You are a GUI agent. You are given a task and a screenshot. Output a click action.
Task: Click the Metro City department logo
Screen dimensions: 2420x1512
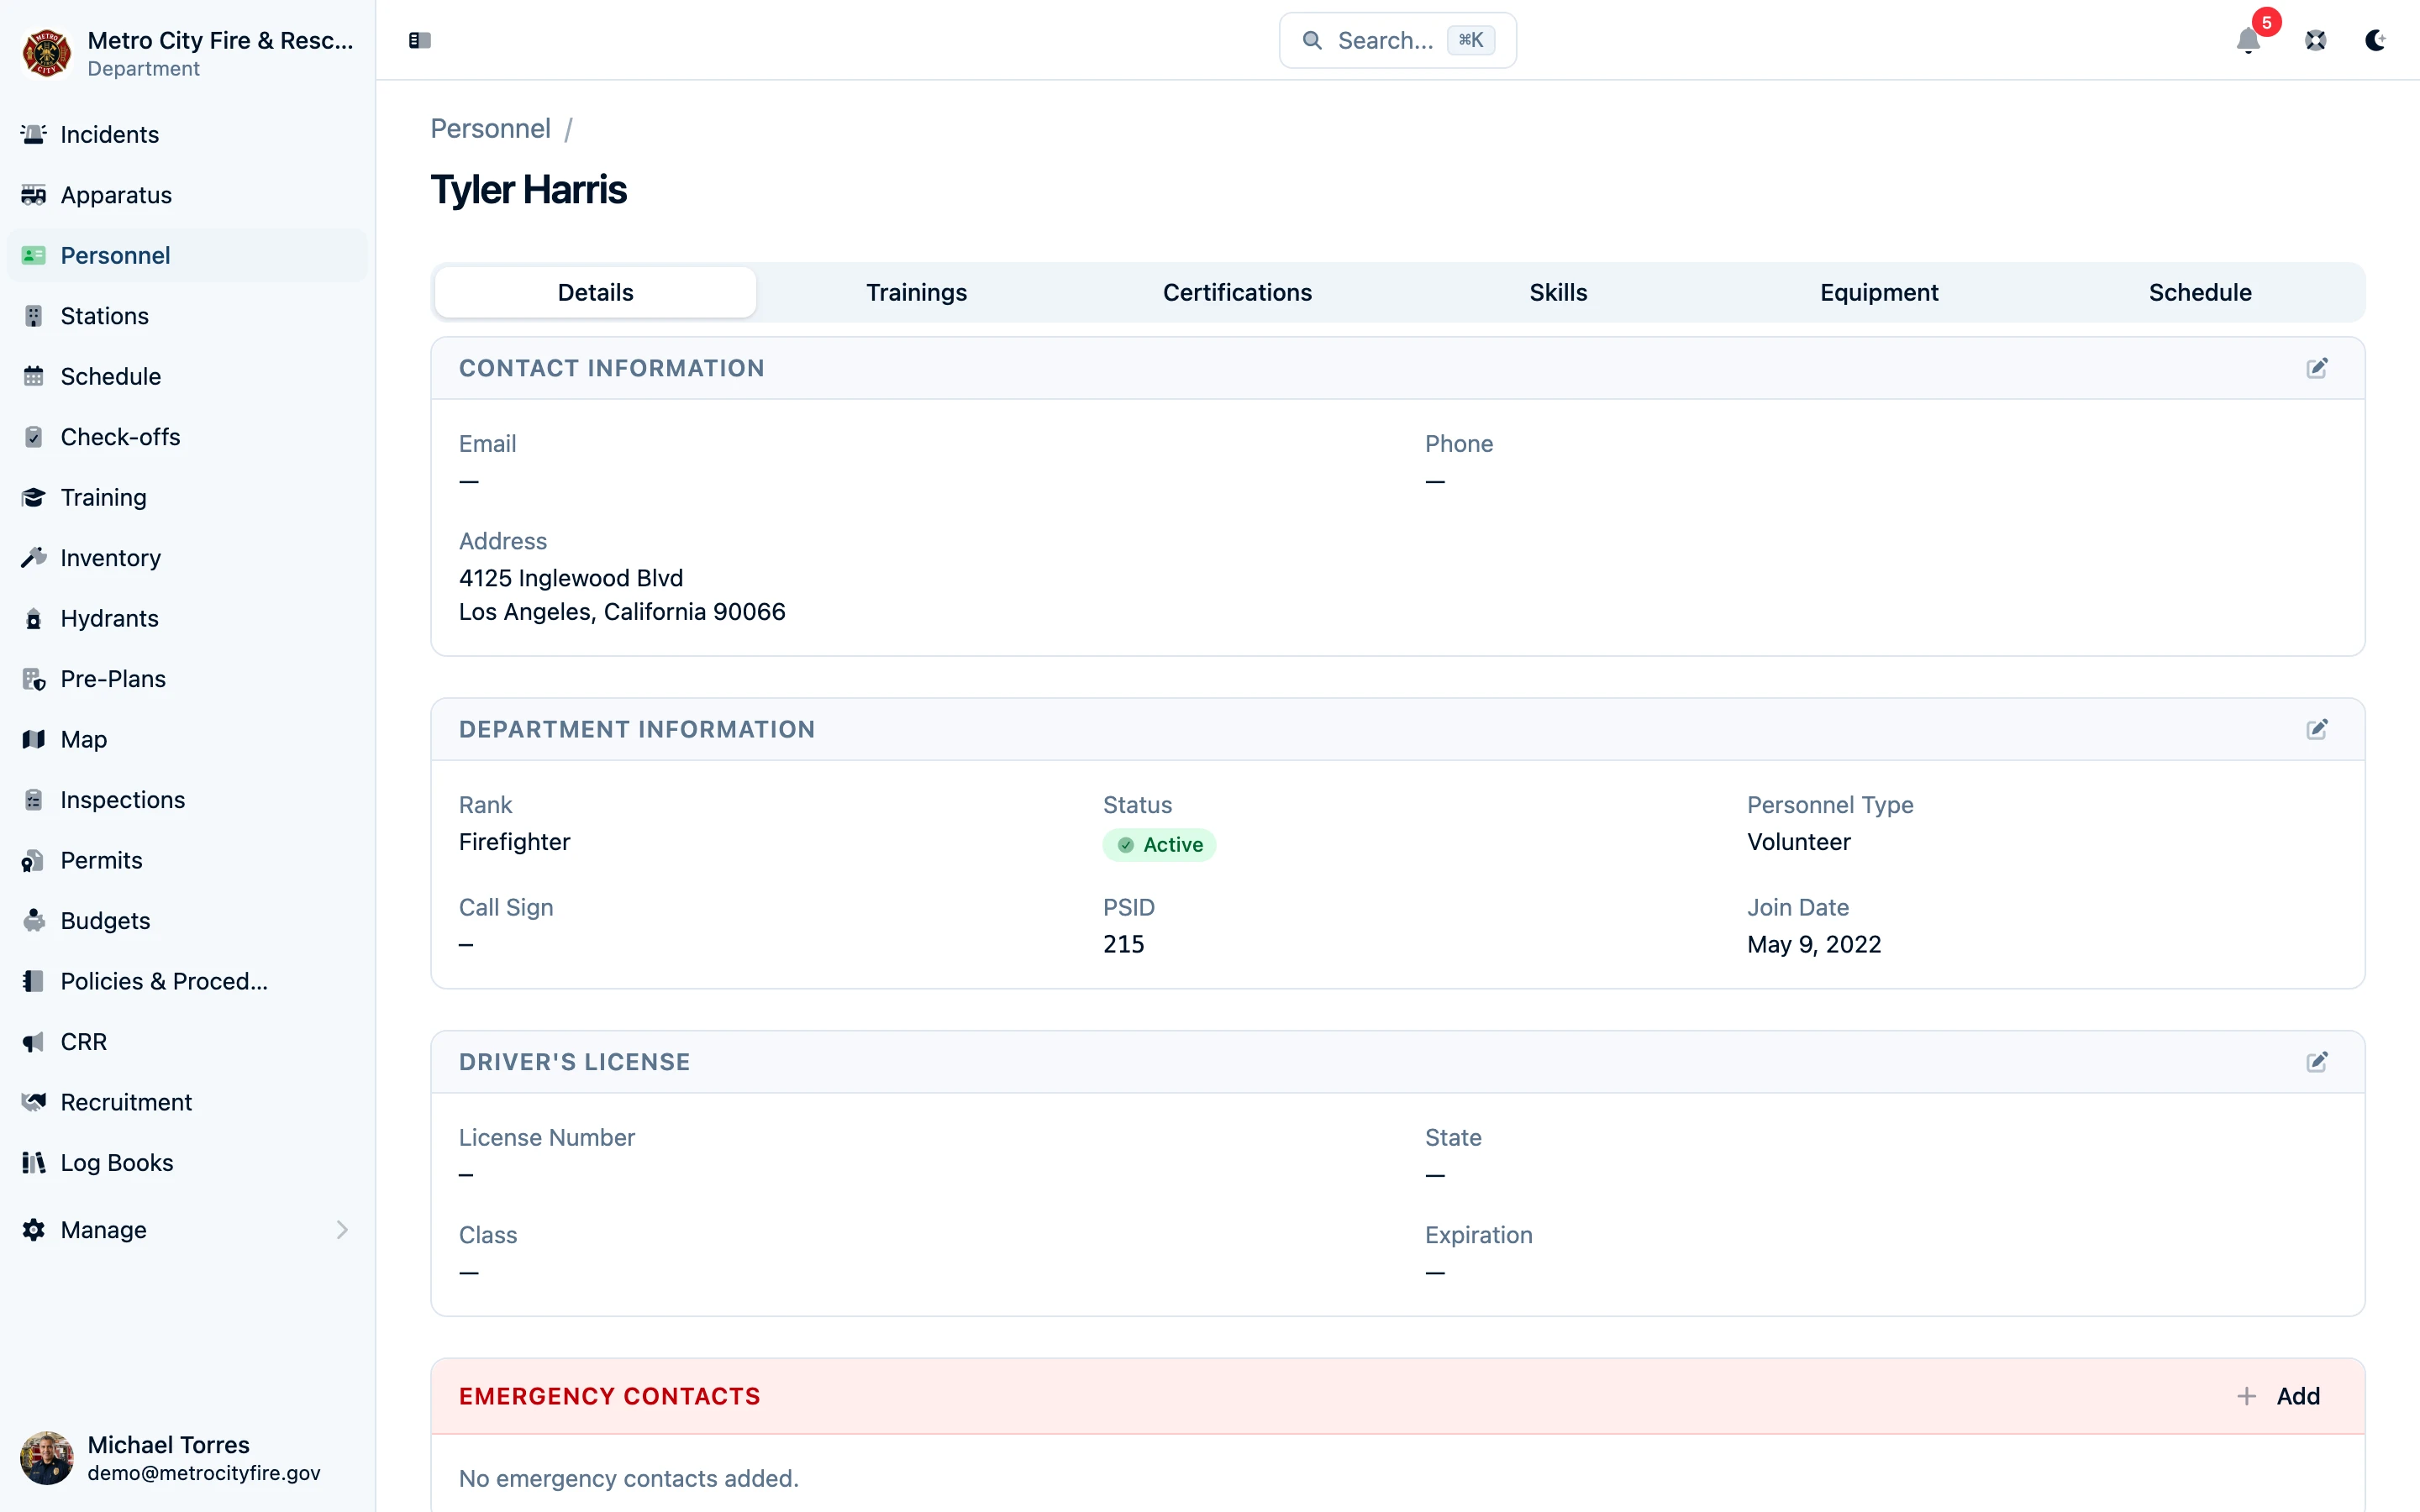click(x=46, y=53)
